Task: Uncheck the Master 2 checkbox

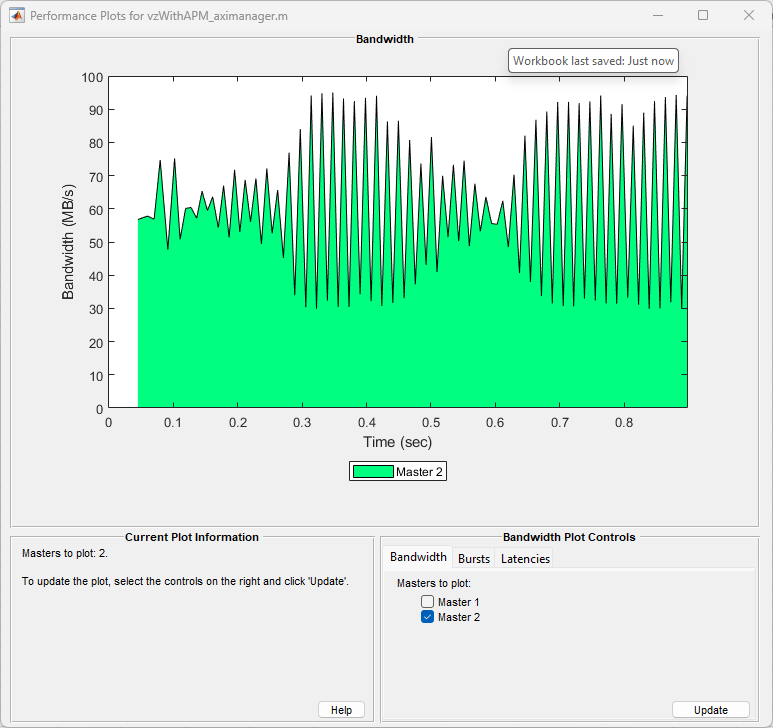Action: [x=428, y=617]
